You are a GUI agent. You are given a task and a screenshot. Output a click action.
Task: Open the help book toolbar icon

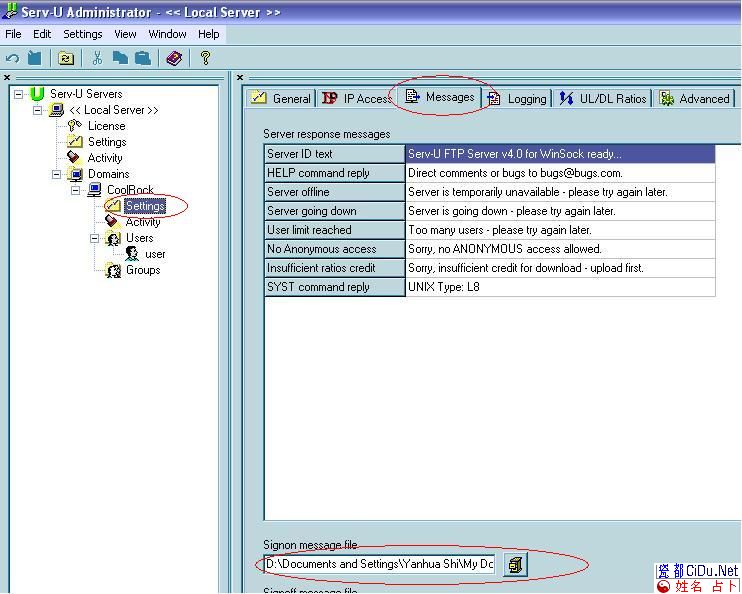coord(174,59)
